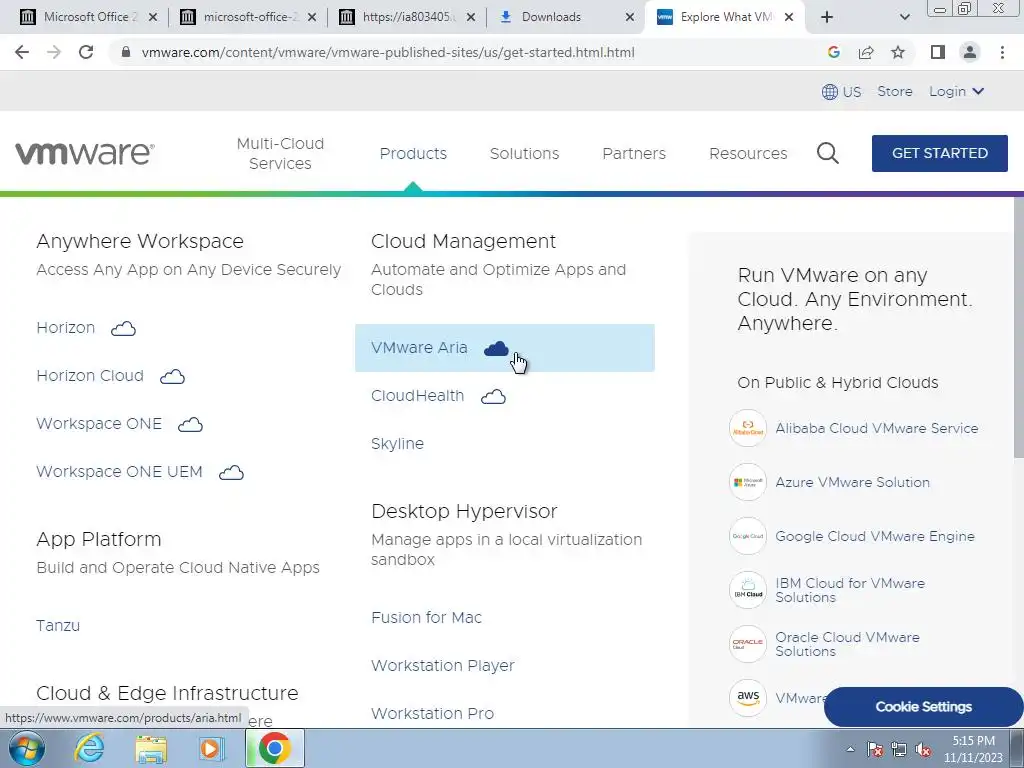1024x768 pixels.
Task: Click the VMware logo
Action: (x=85, y=153)
